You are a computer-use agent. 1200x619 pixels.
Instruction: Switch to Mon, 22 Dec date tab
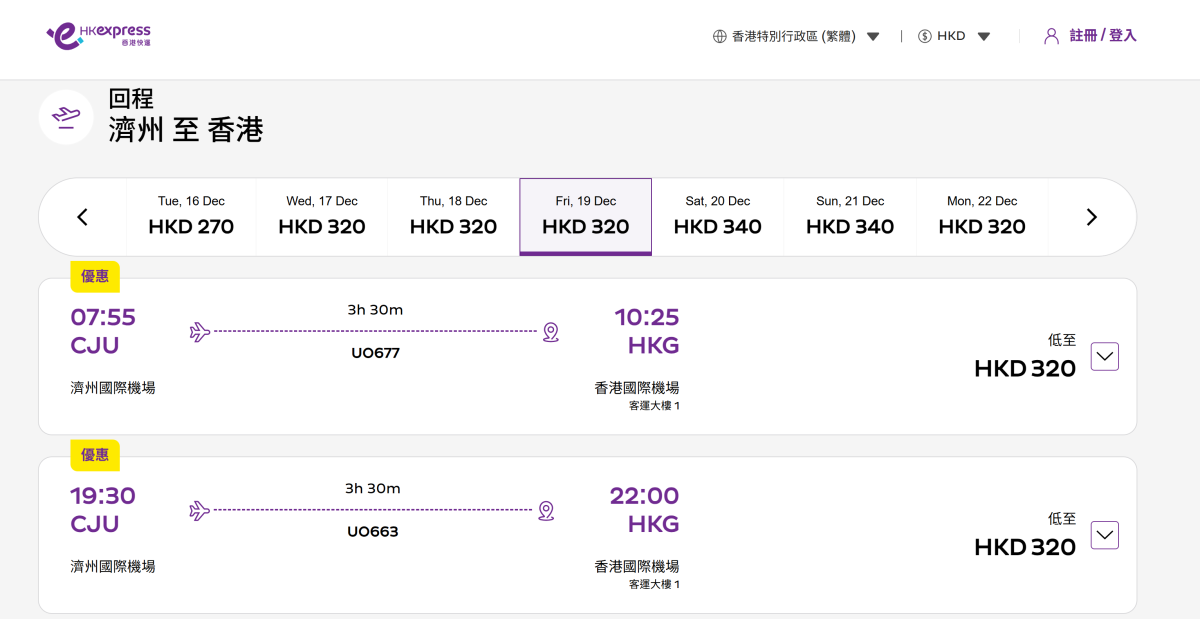(x=981, y=217)
